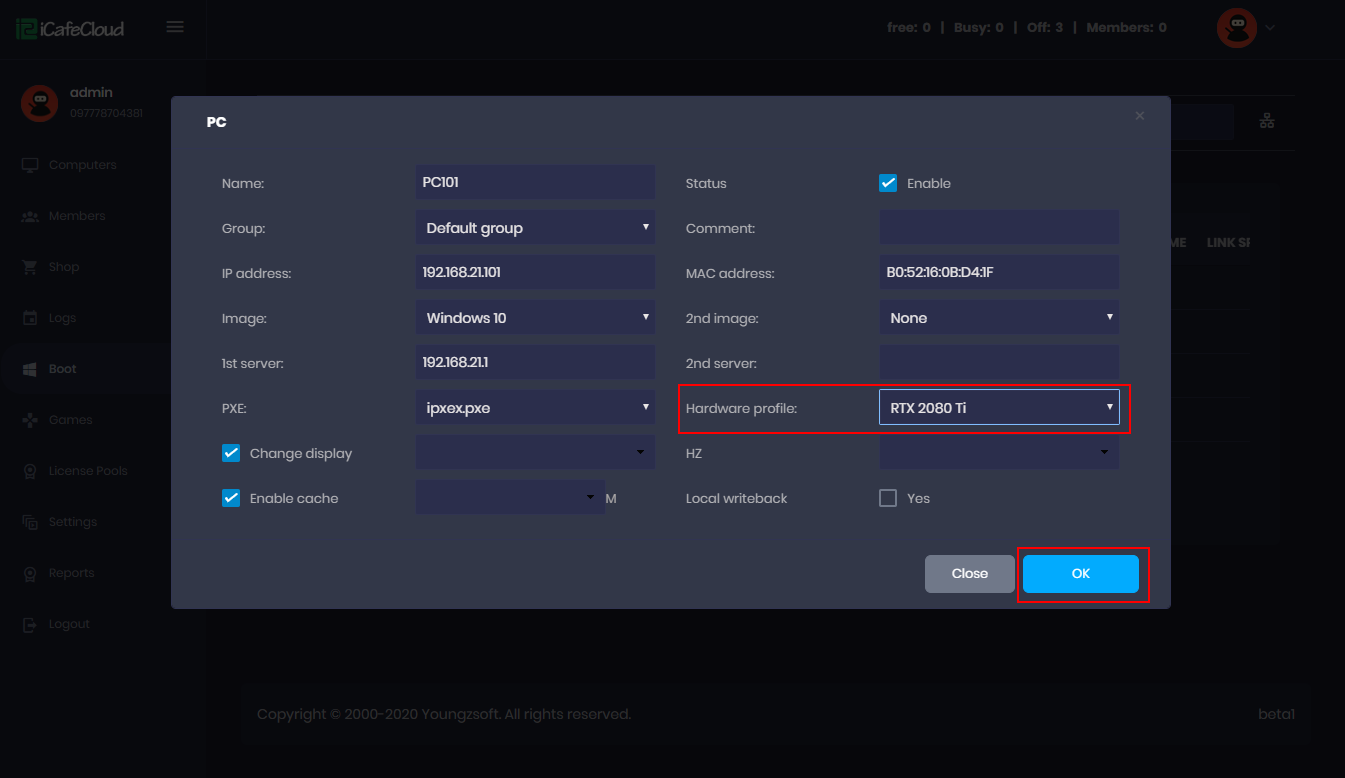Click the user avatar in top right

click(1236, 28)
